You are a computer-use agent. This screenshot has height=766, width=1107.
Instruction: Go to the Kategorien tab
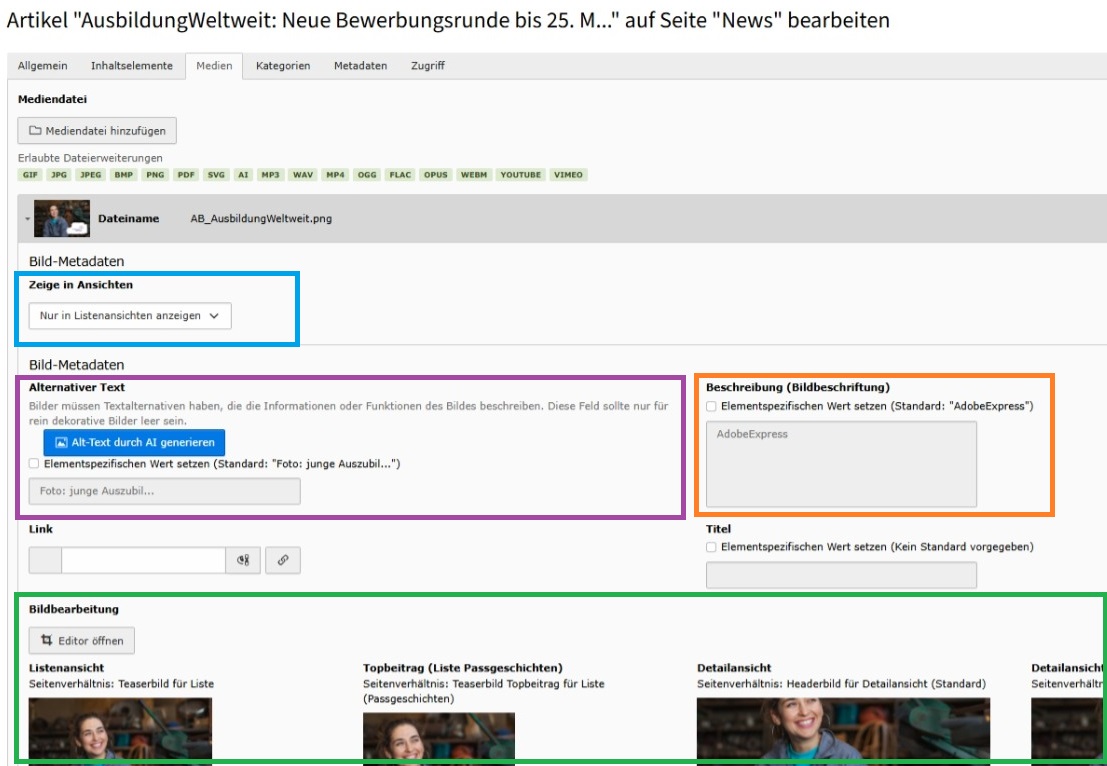point(283,66)
